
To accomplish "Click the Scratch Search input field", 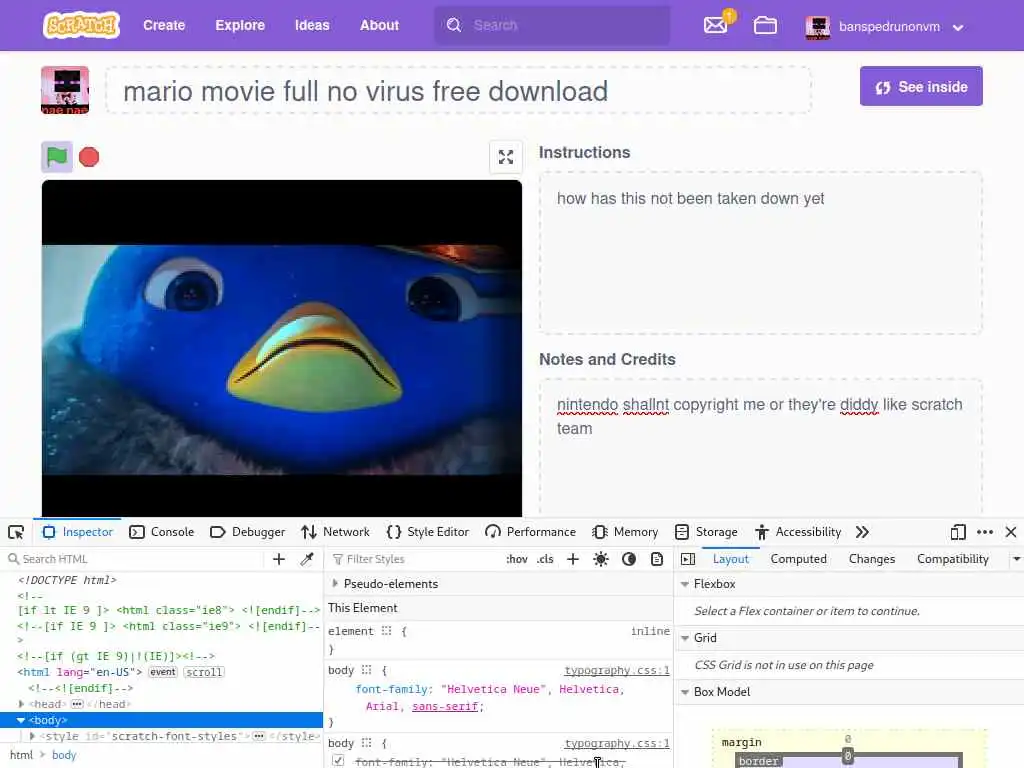I will click(x=552, y=25).
